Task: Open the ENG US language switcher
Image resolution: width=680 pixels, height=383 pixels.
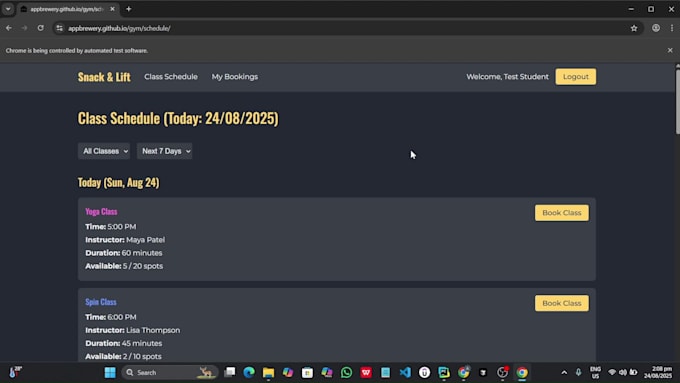Action: click(595, 373)
